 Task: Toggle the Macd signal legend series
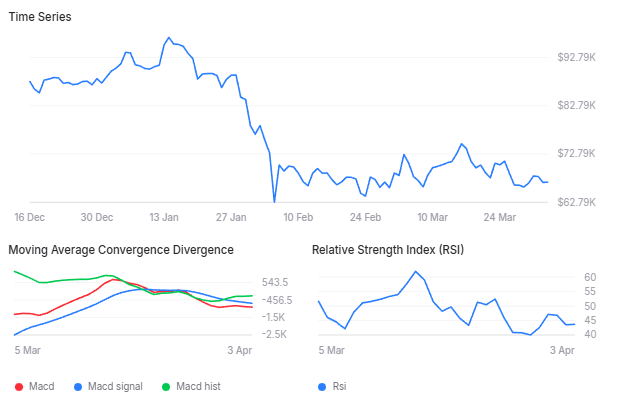[x=115, y=386]
